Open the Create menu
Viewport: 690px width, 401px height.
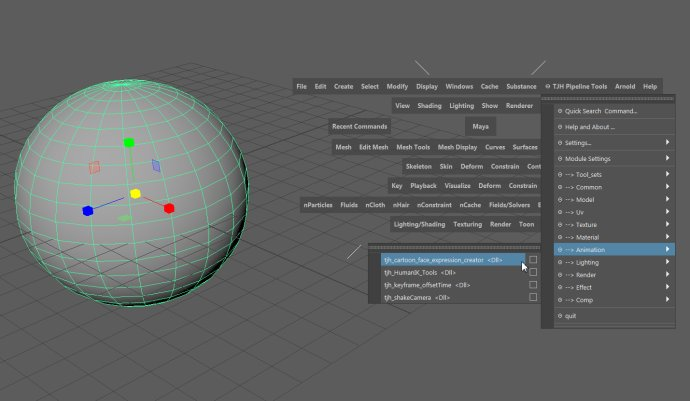343,87
